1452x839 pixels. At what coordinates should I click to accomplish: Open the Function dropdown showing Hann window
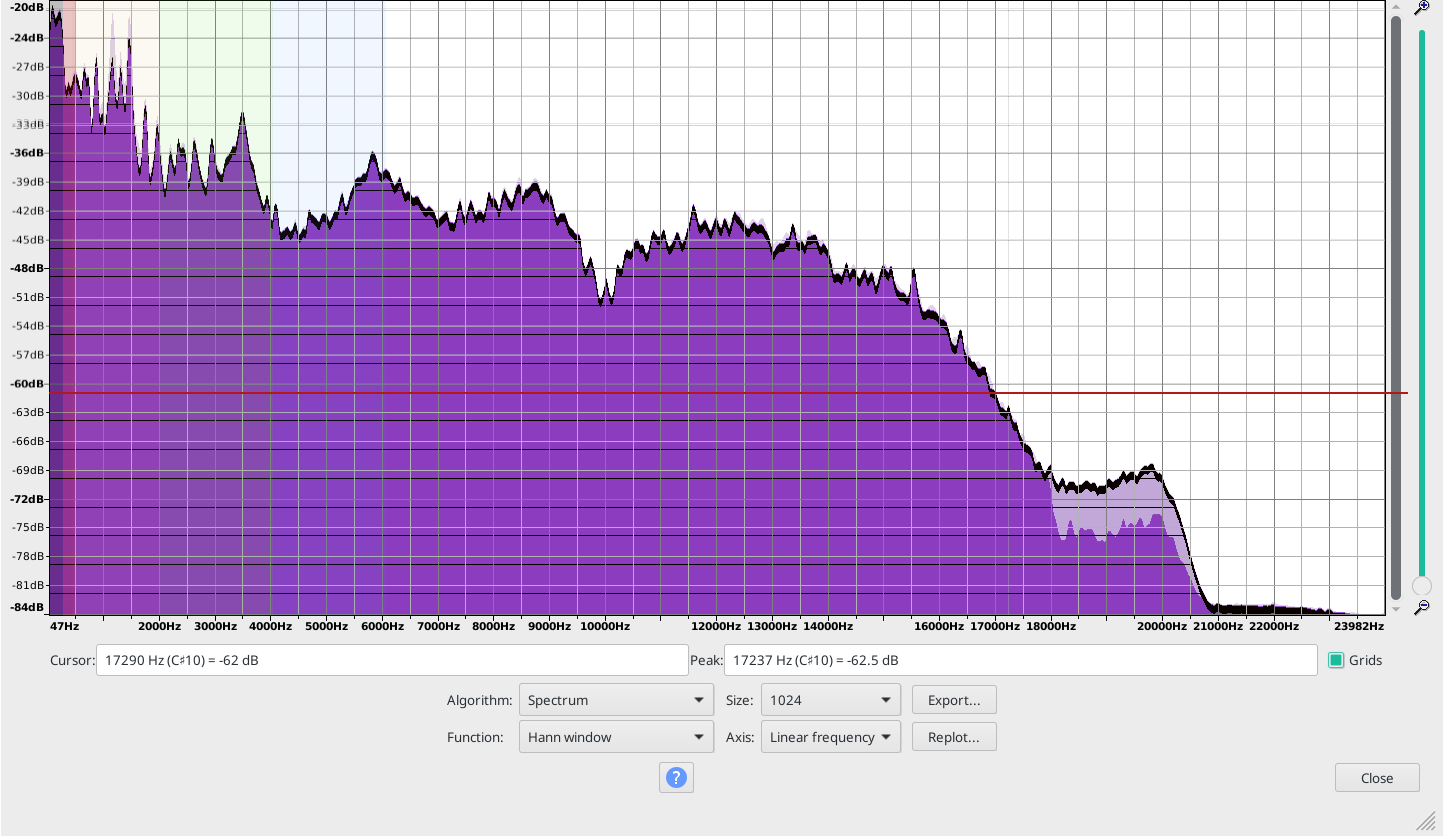616,737
